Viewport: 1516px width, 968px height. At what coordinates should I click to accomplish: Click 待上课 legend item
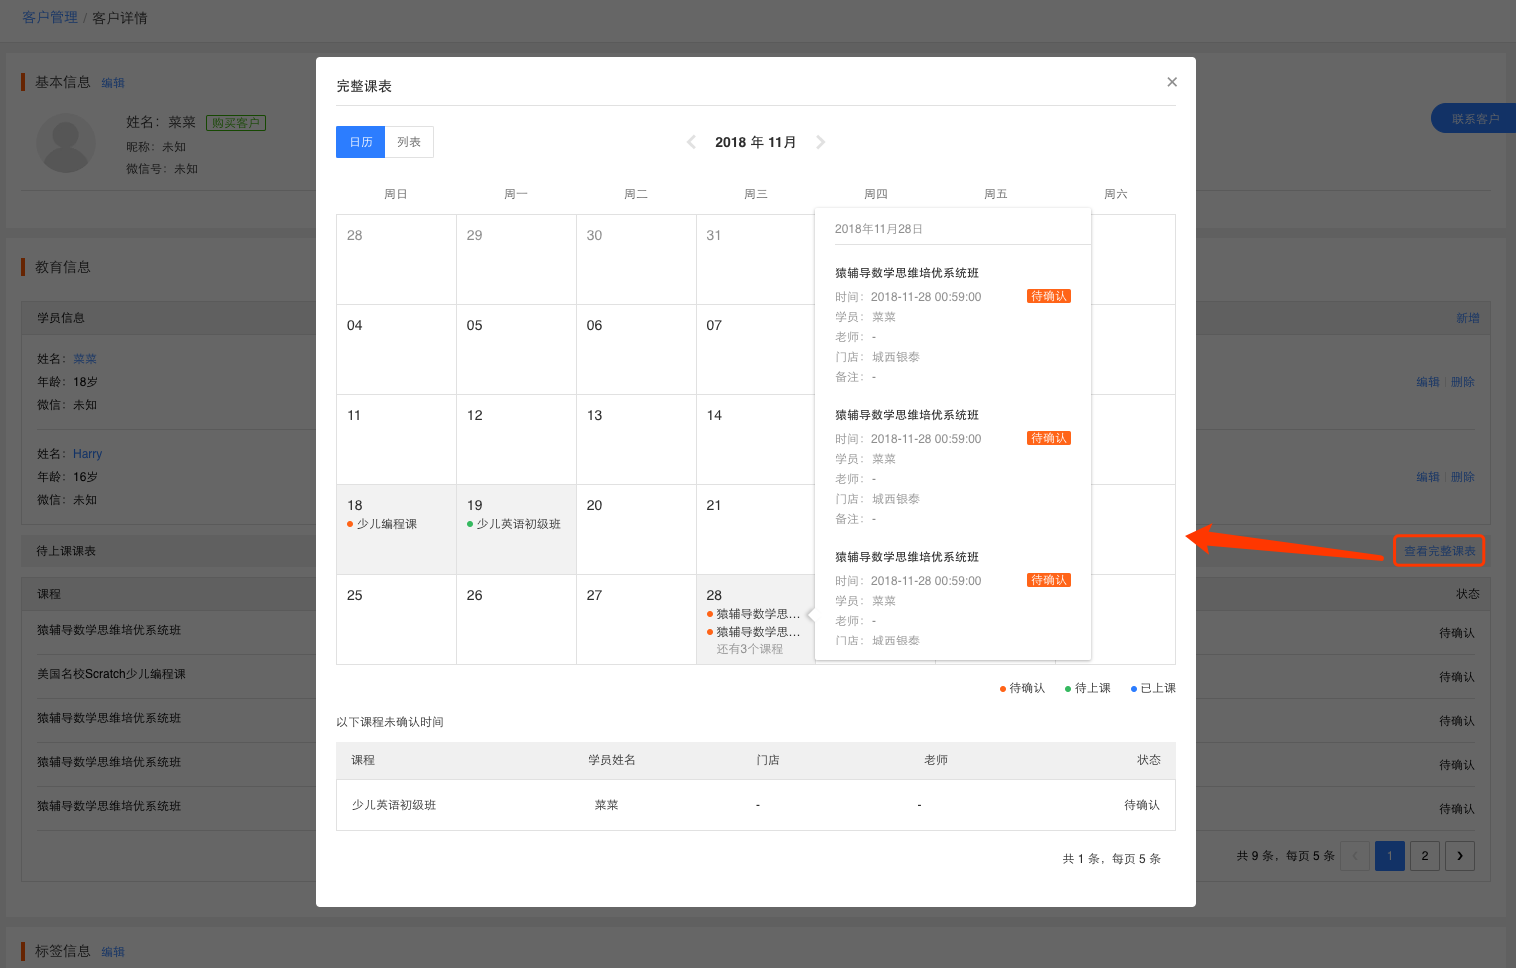(x=1088, y=688)
